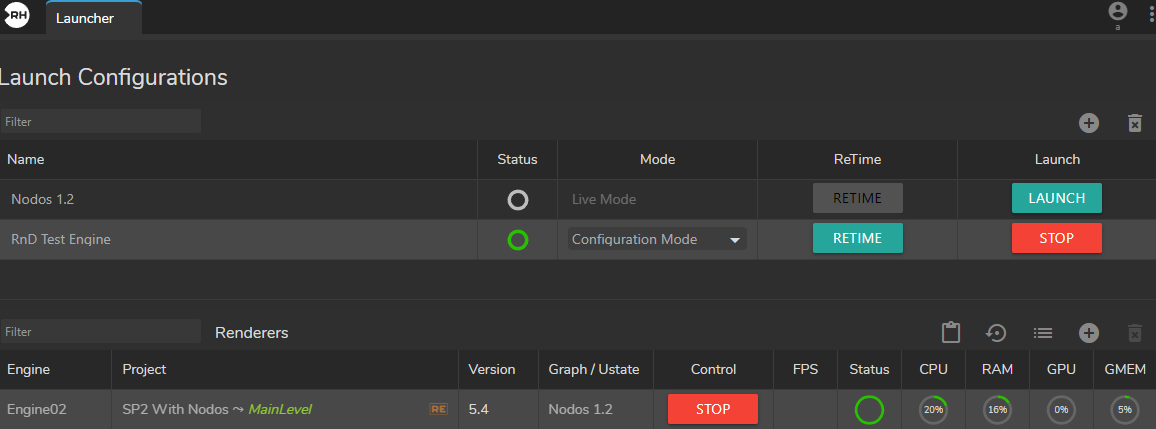Toggle the RnD Test Engine status indicator

pos(517,240)
